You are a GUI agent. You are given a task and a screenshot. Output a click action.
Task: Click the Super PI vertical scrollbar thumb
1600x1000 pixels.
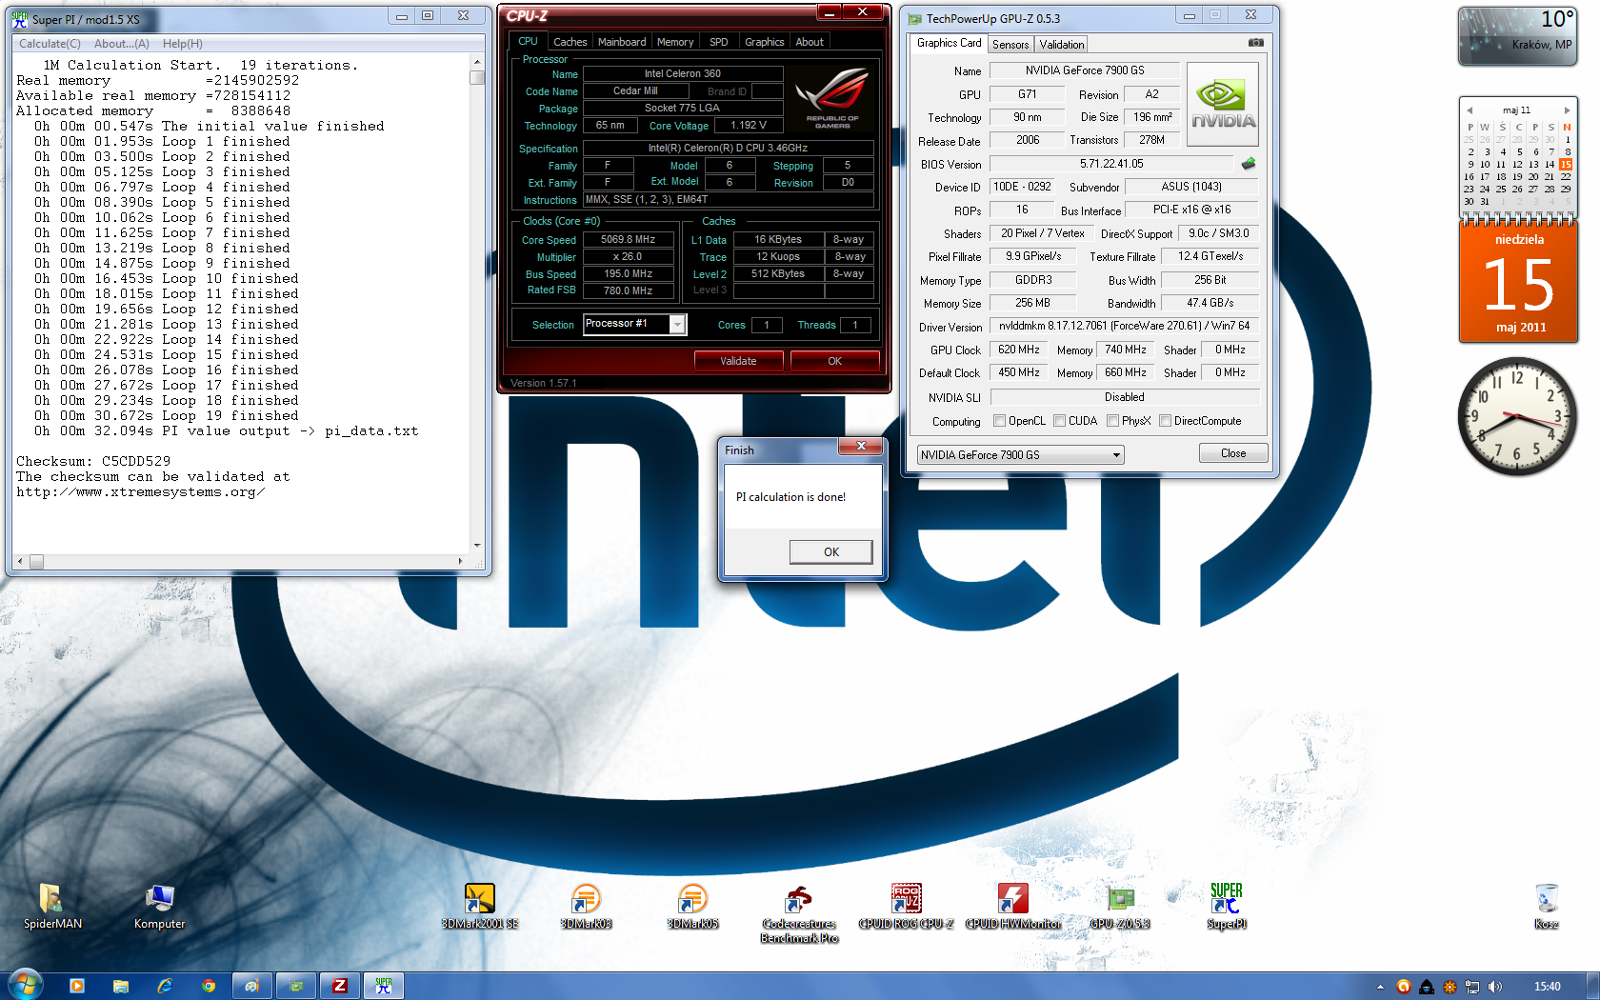[x=477, y=77]
